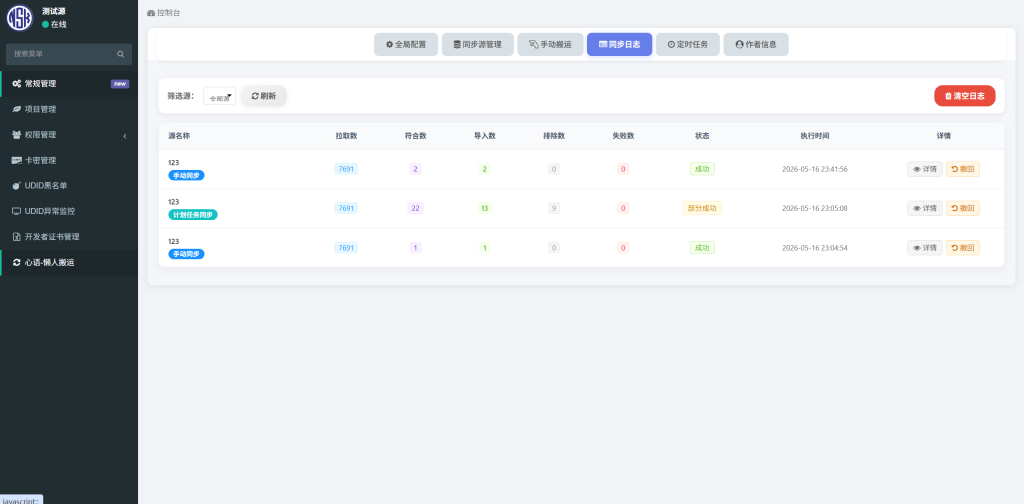Open 项目管理 menu item
The height and width of the screenshot is (504, 1024).
pos(69,109)
